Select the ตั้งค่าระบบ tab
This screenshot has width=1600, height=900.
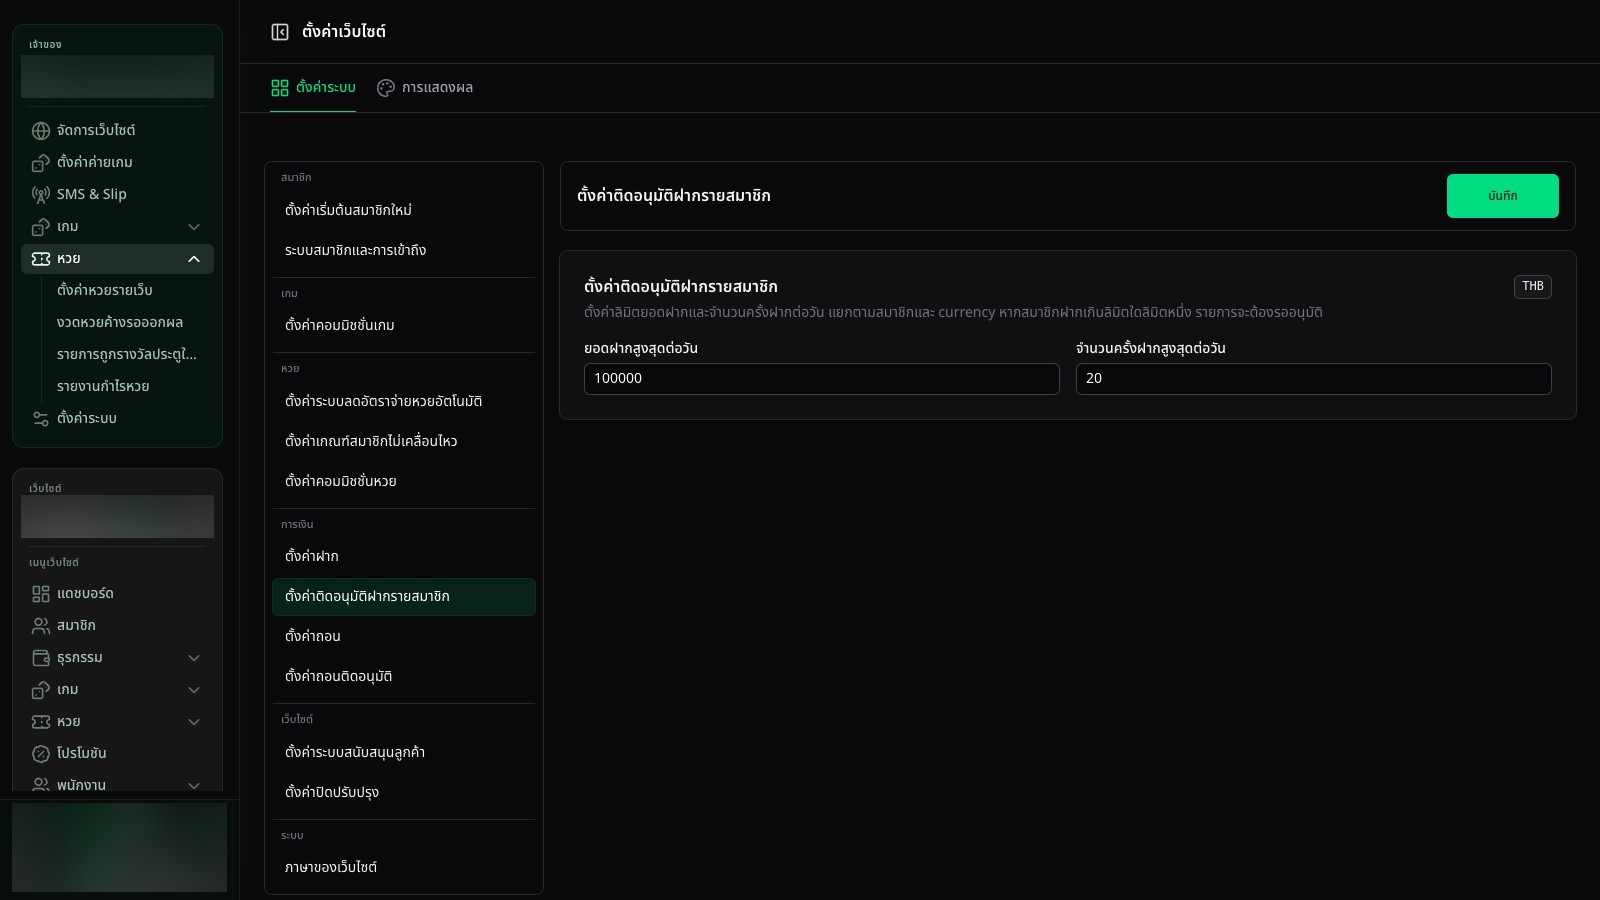pyautogui.click(x=313, y=88)
